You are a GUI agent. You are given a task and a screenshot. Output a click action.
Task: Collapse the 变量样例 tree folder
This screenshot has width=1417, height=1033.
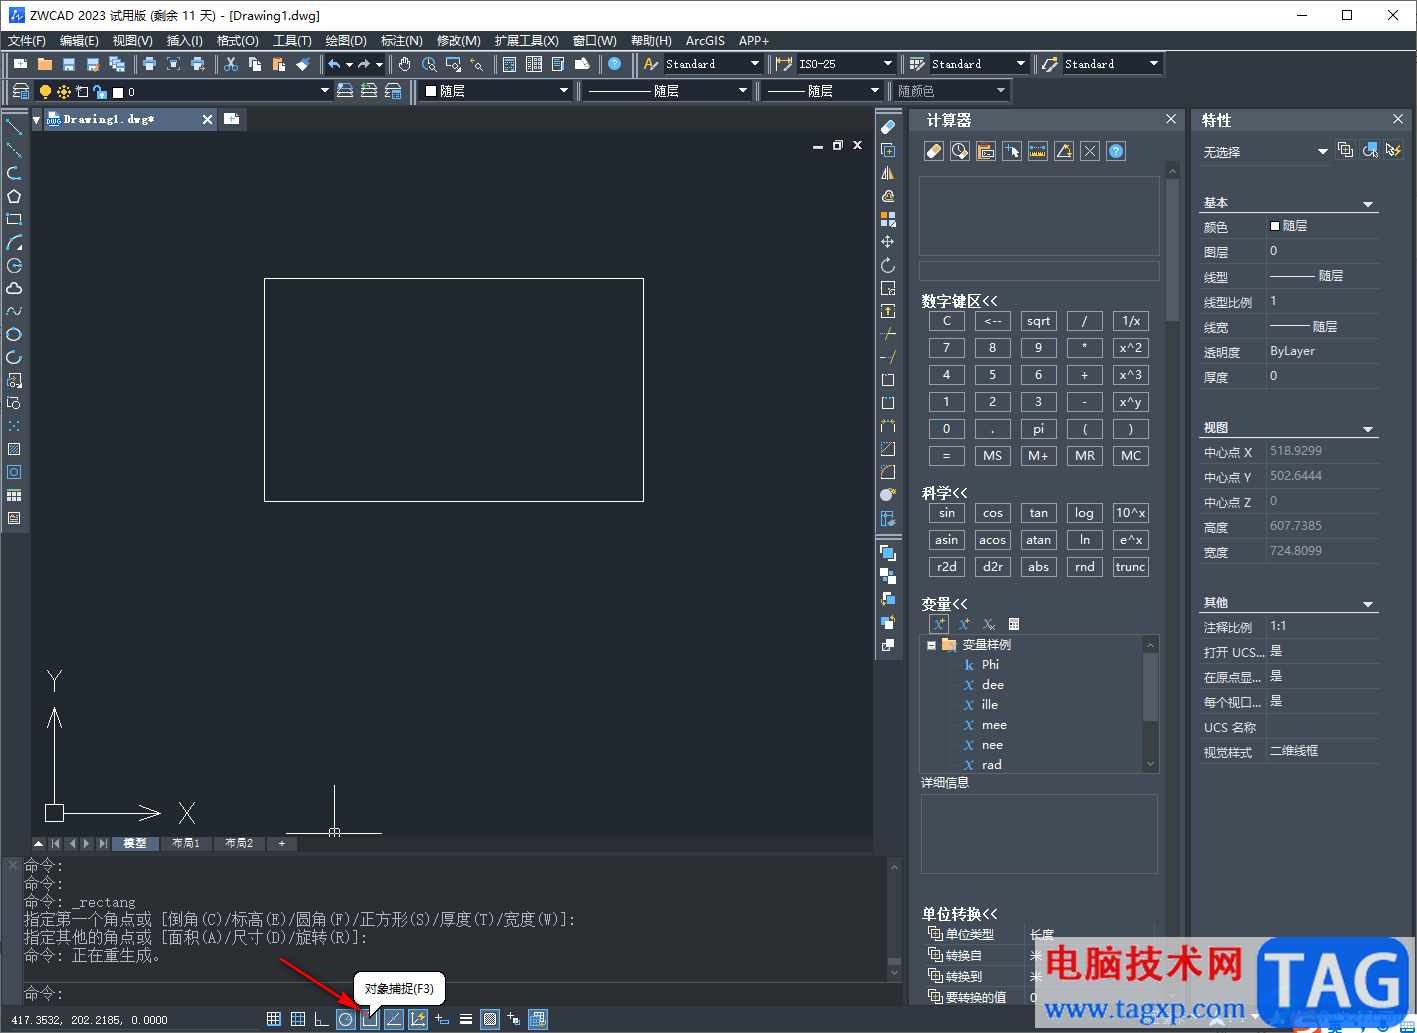(931, 645)
